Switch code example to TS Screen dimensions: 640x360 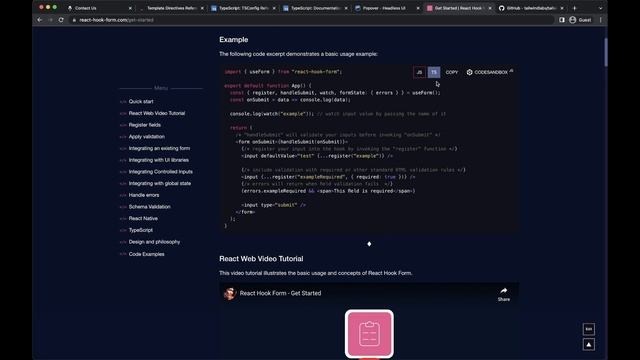(434, 72)
